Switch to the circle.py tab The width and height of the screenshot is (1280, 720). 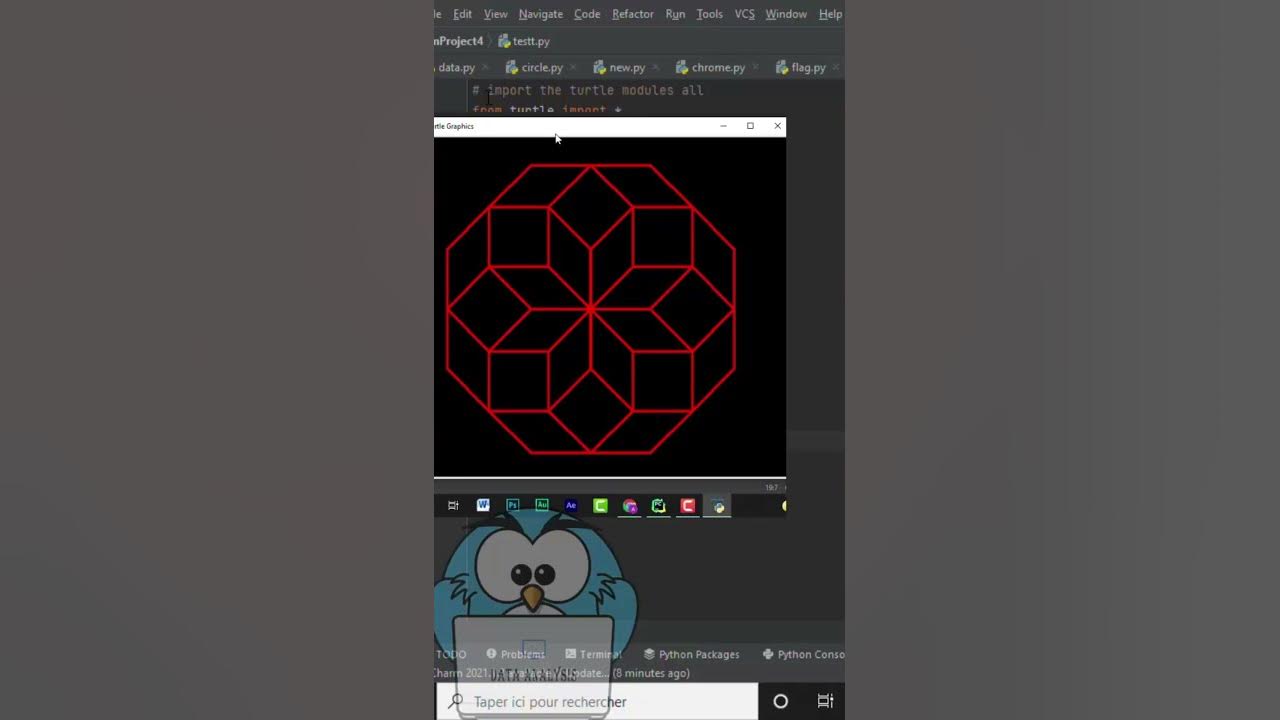[x=541, y=68]
